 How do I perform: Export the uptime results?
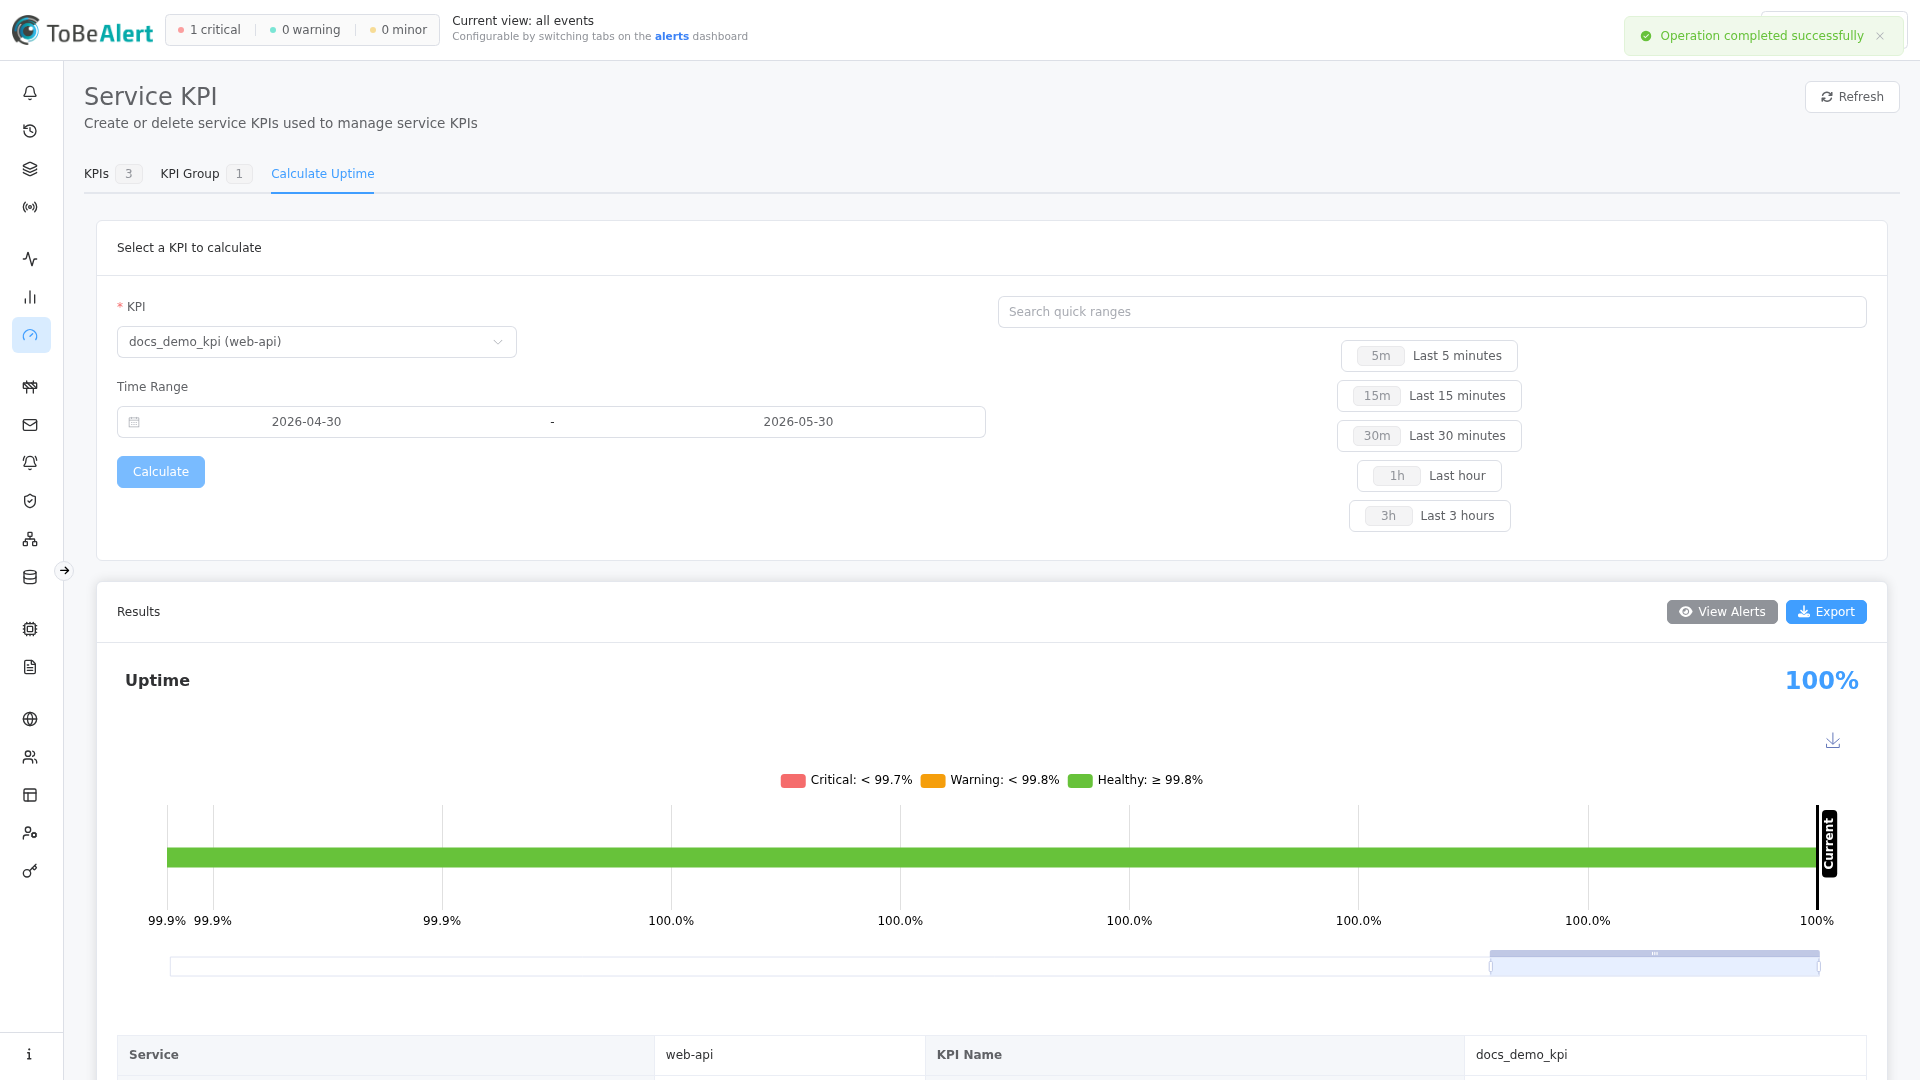[1826, 612]
